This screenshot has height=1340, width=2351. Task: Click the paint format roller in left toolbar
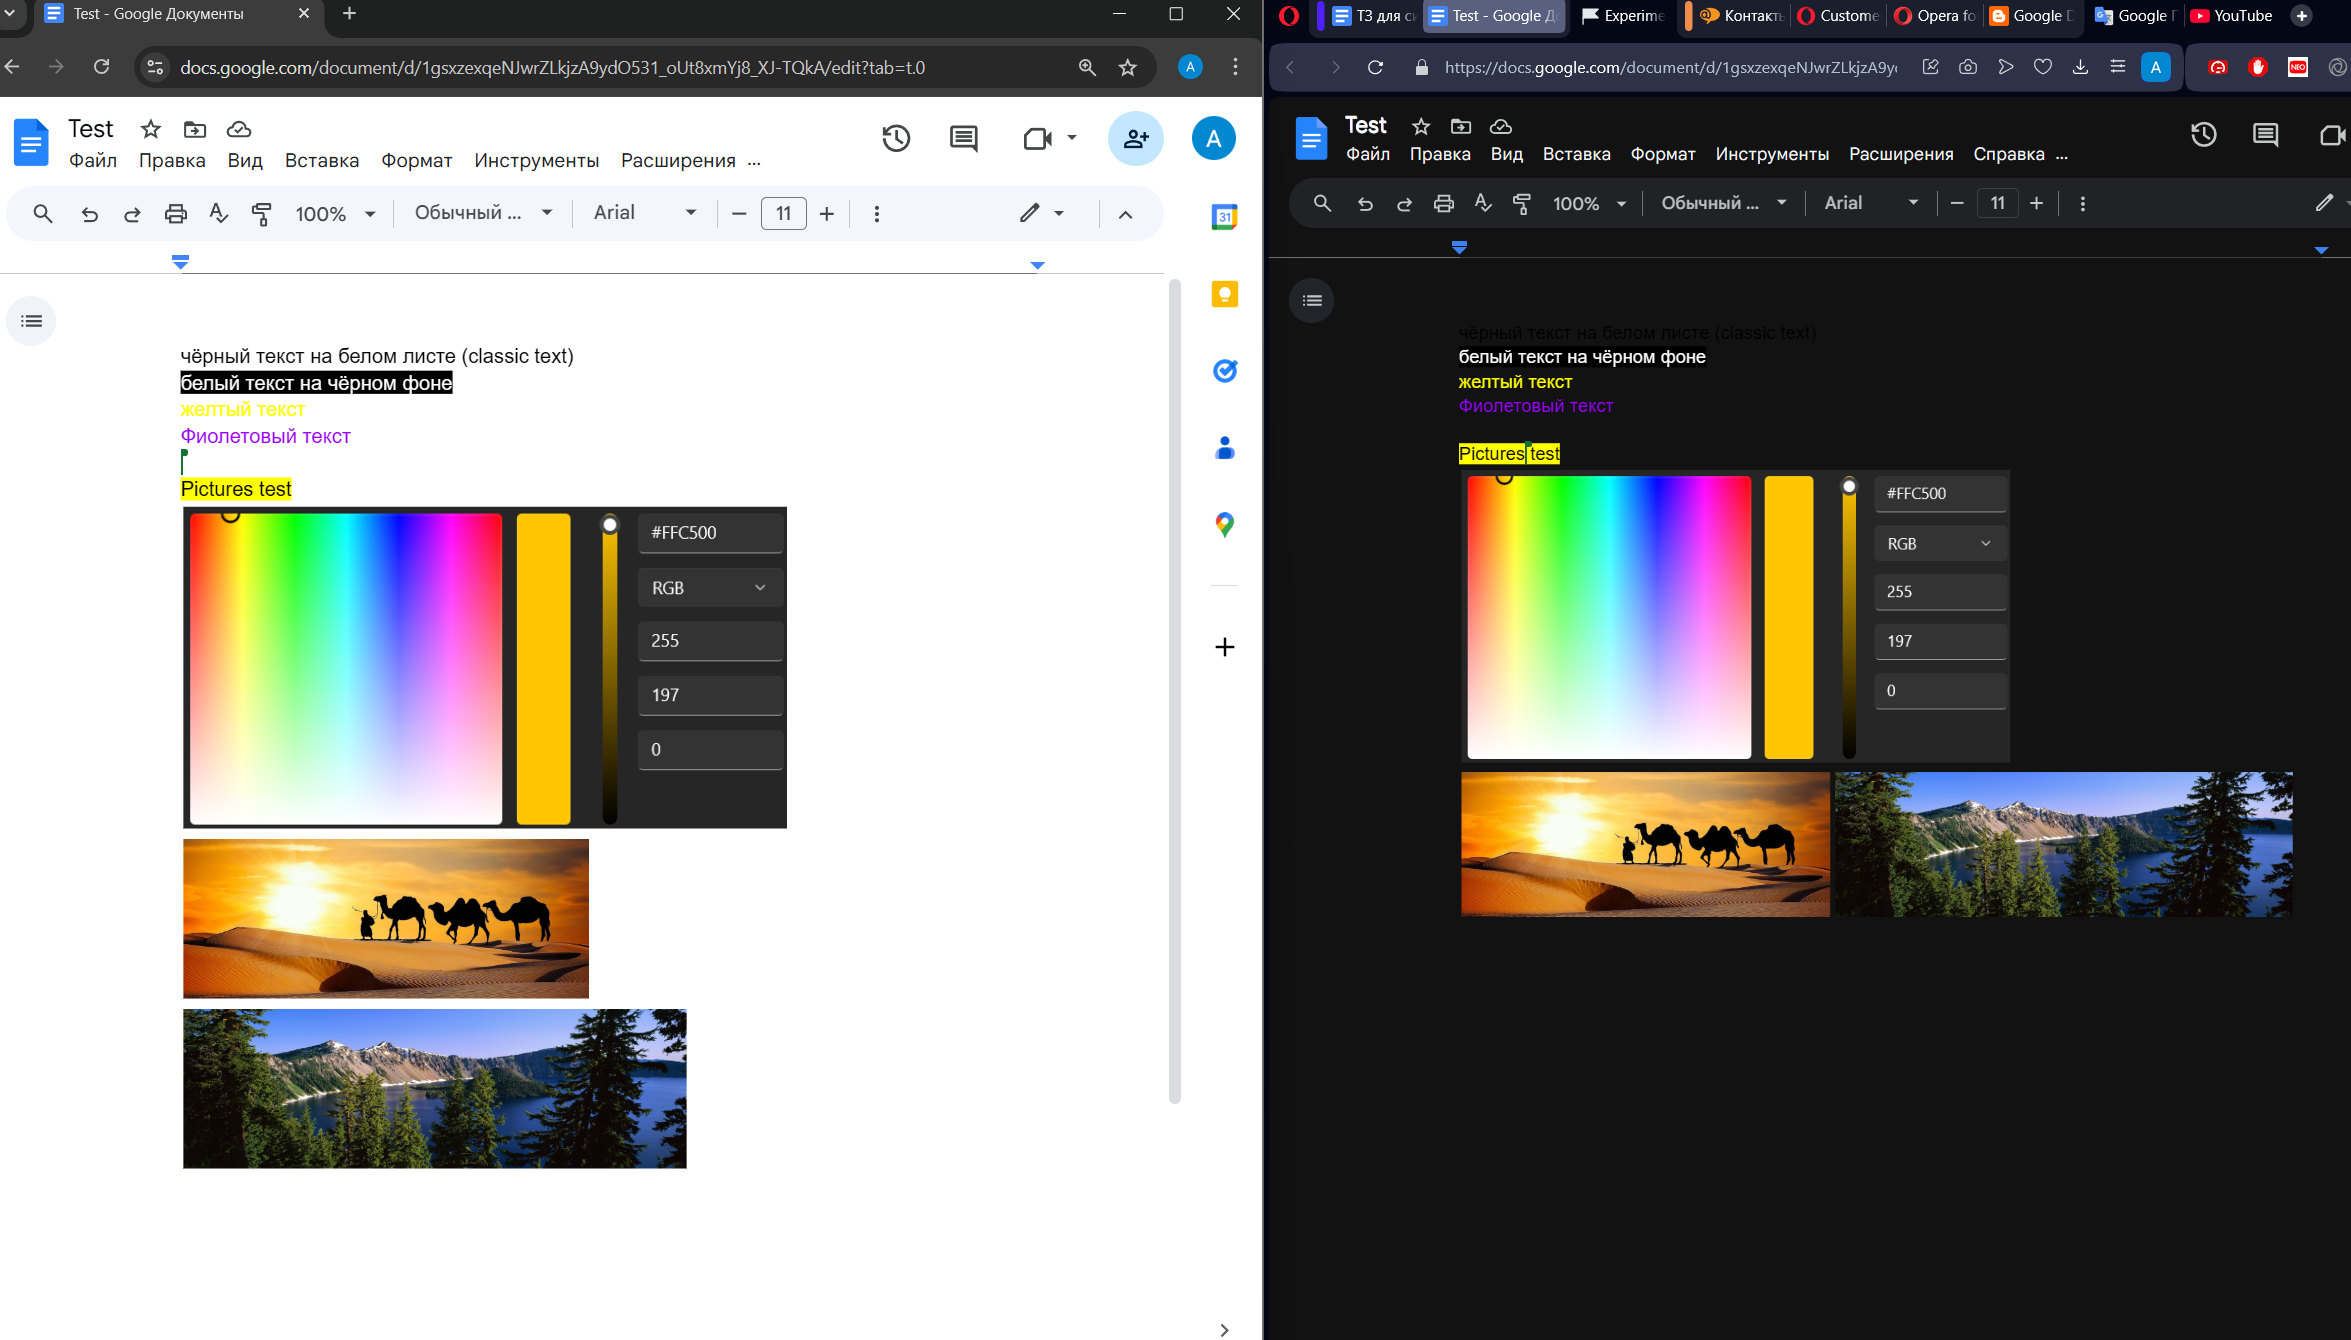(x=261, y=213)
